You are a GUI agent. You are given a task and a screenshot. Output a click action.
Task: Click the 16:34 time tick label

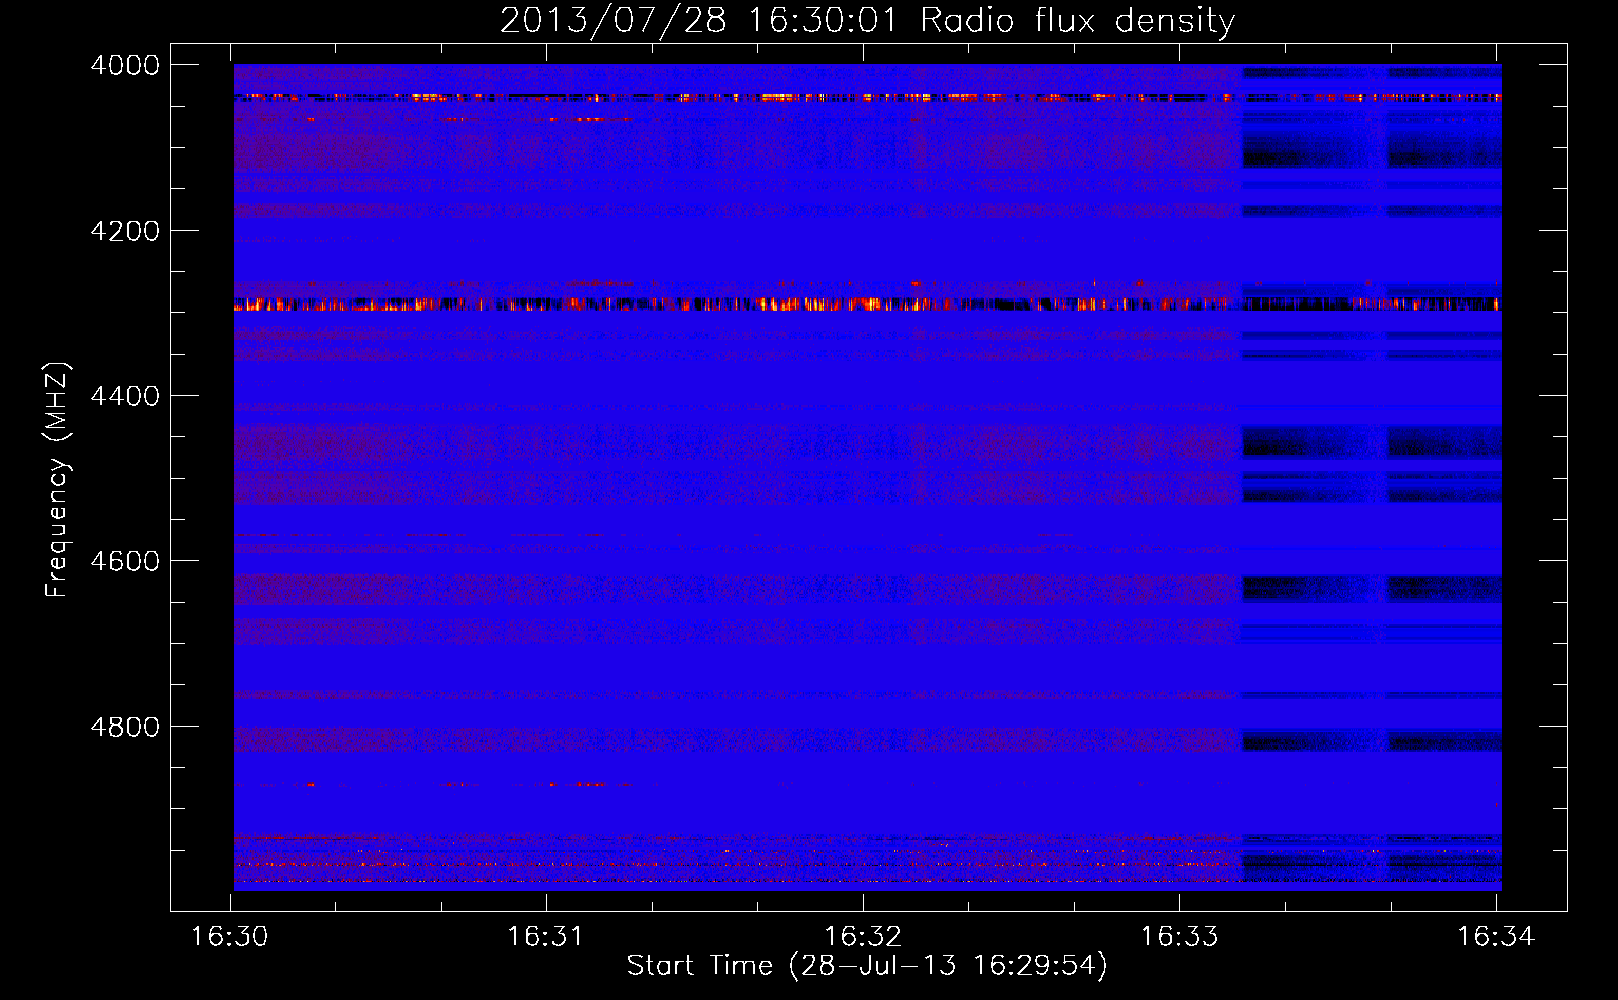(x=1495, y=937)
